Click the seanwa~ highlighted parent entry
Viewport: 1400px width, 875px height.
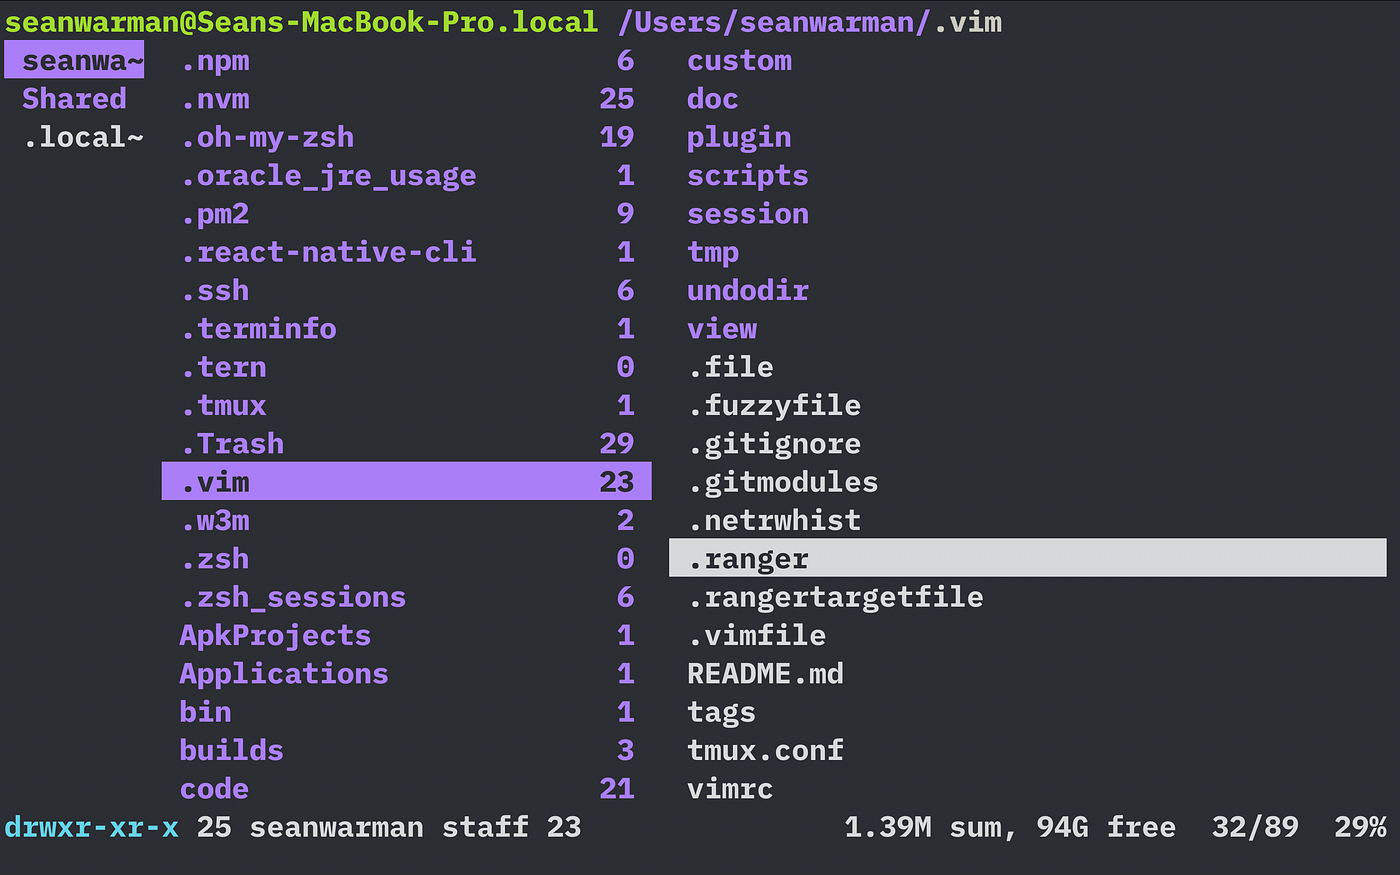tap(74, 60)
